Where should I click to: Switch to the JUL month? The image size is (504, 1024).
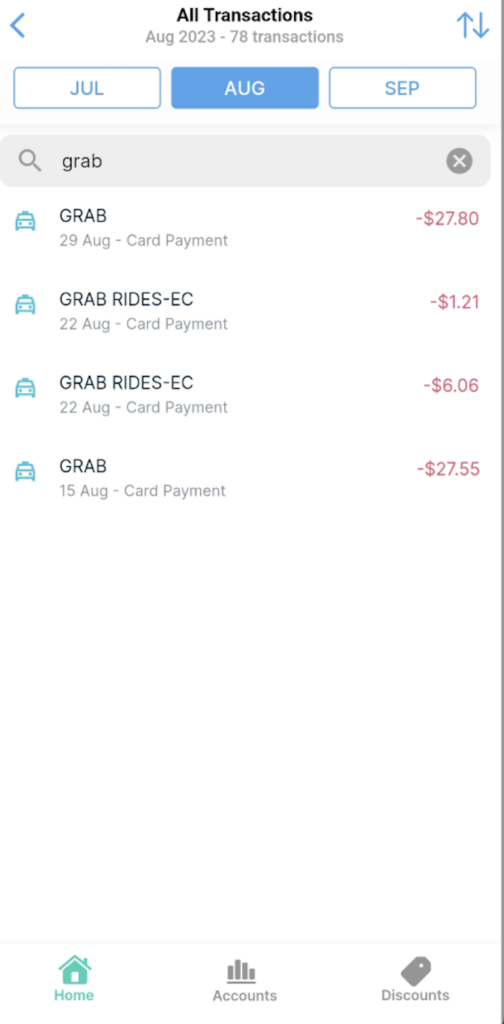(87, 88)
